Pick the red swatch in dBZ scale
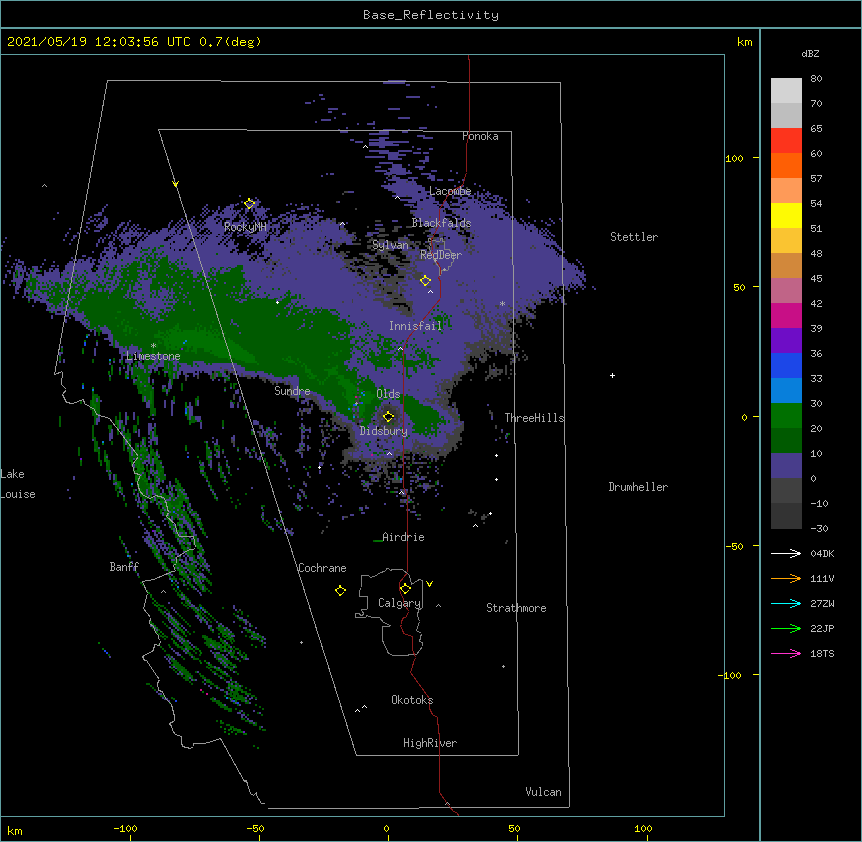 [x=786, y=141]
